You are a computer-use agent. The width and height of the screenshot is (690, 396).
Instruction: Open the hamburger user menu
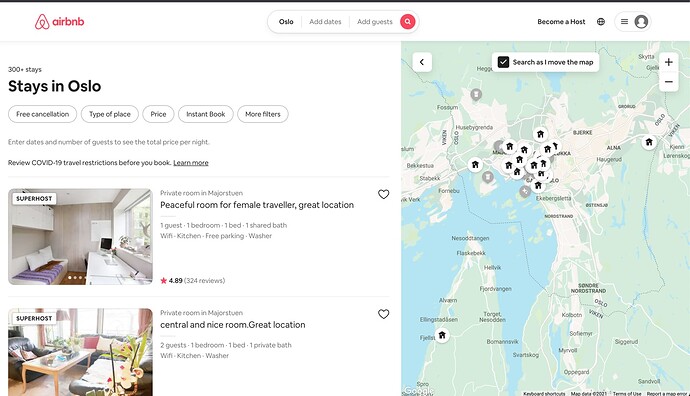pos(624,22)
